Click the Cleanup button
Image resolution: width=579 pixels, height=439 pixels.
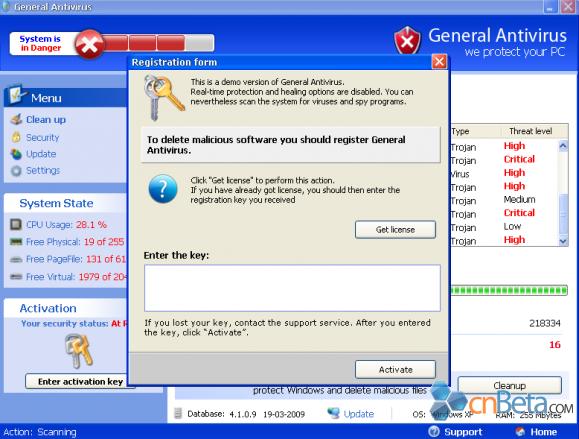point(510,386)
